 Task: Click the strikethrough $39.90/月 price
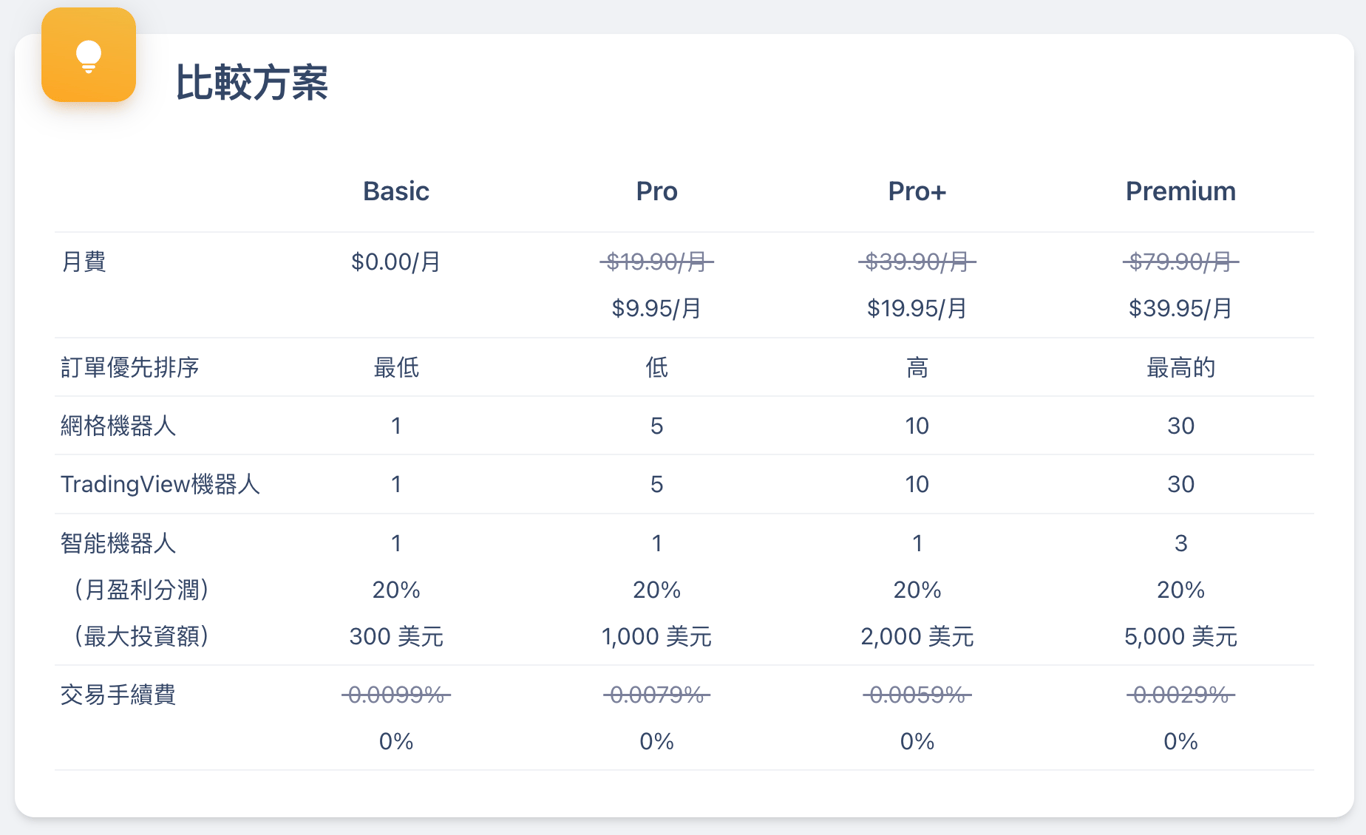[x=916, y=262]
